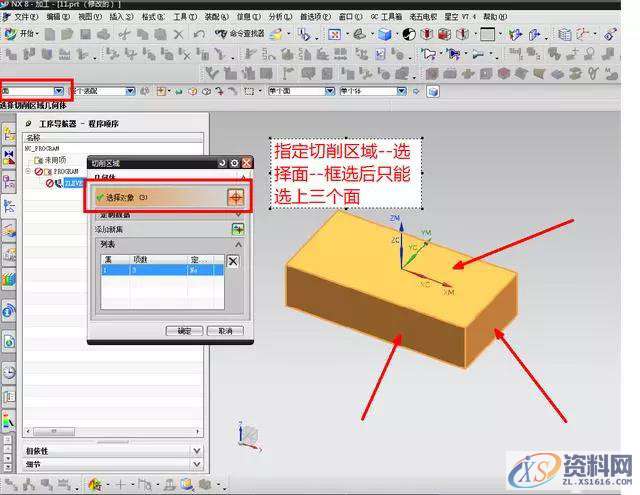
Task: Collapse the list section chevron in dialog
Action: pos(238,244)
